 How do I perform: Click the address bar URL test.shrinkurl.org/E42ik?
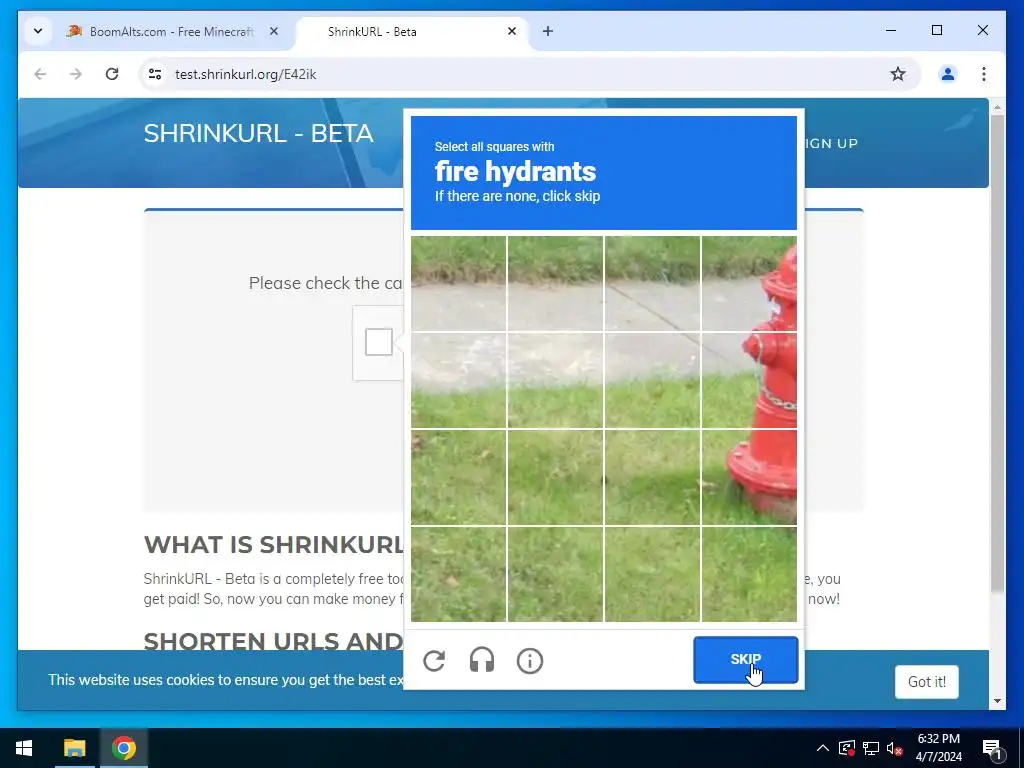[x=246, y=74]
